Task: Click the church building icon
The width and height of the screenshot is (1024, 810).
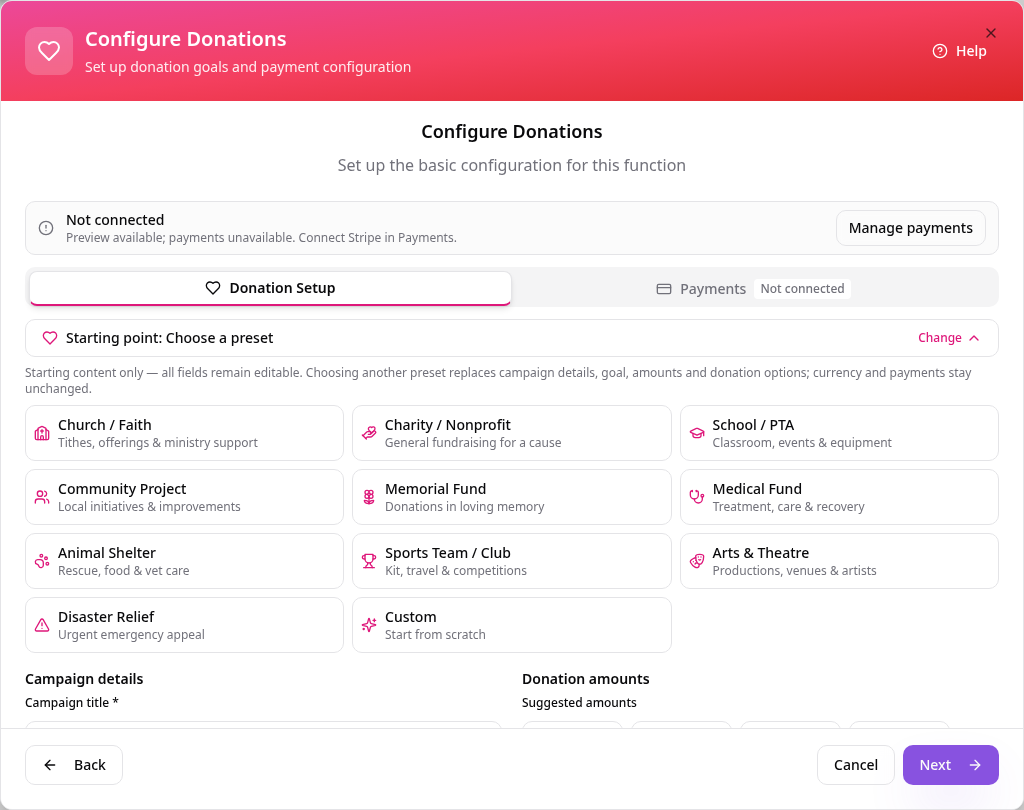Action: (x=42, y=433)
